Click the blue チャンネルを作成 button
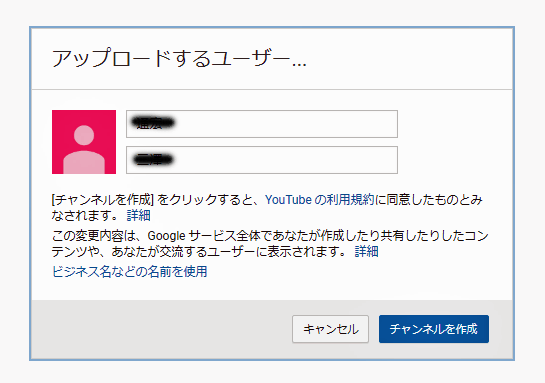This screenshot has height=383, width=545. pos(434,329)
